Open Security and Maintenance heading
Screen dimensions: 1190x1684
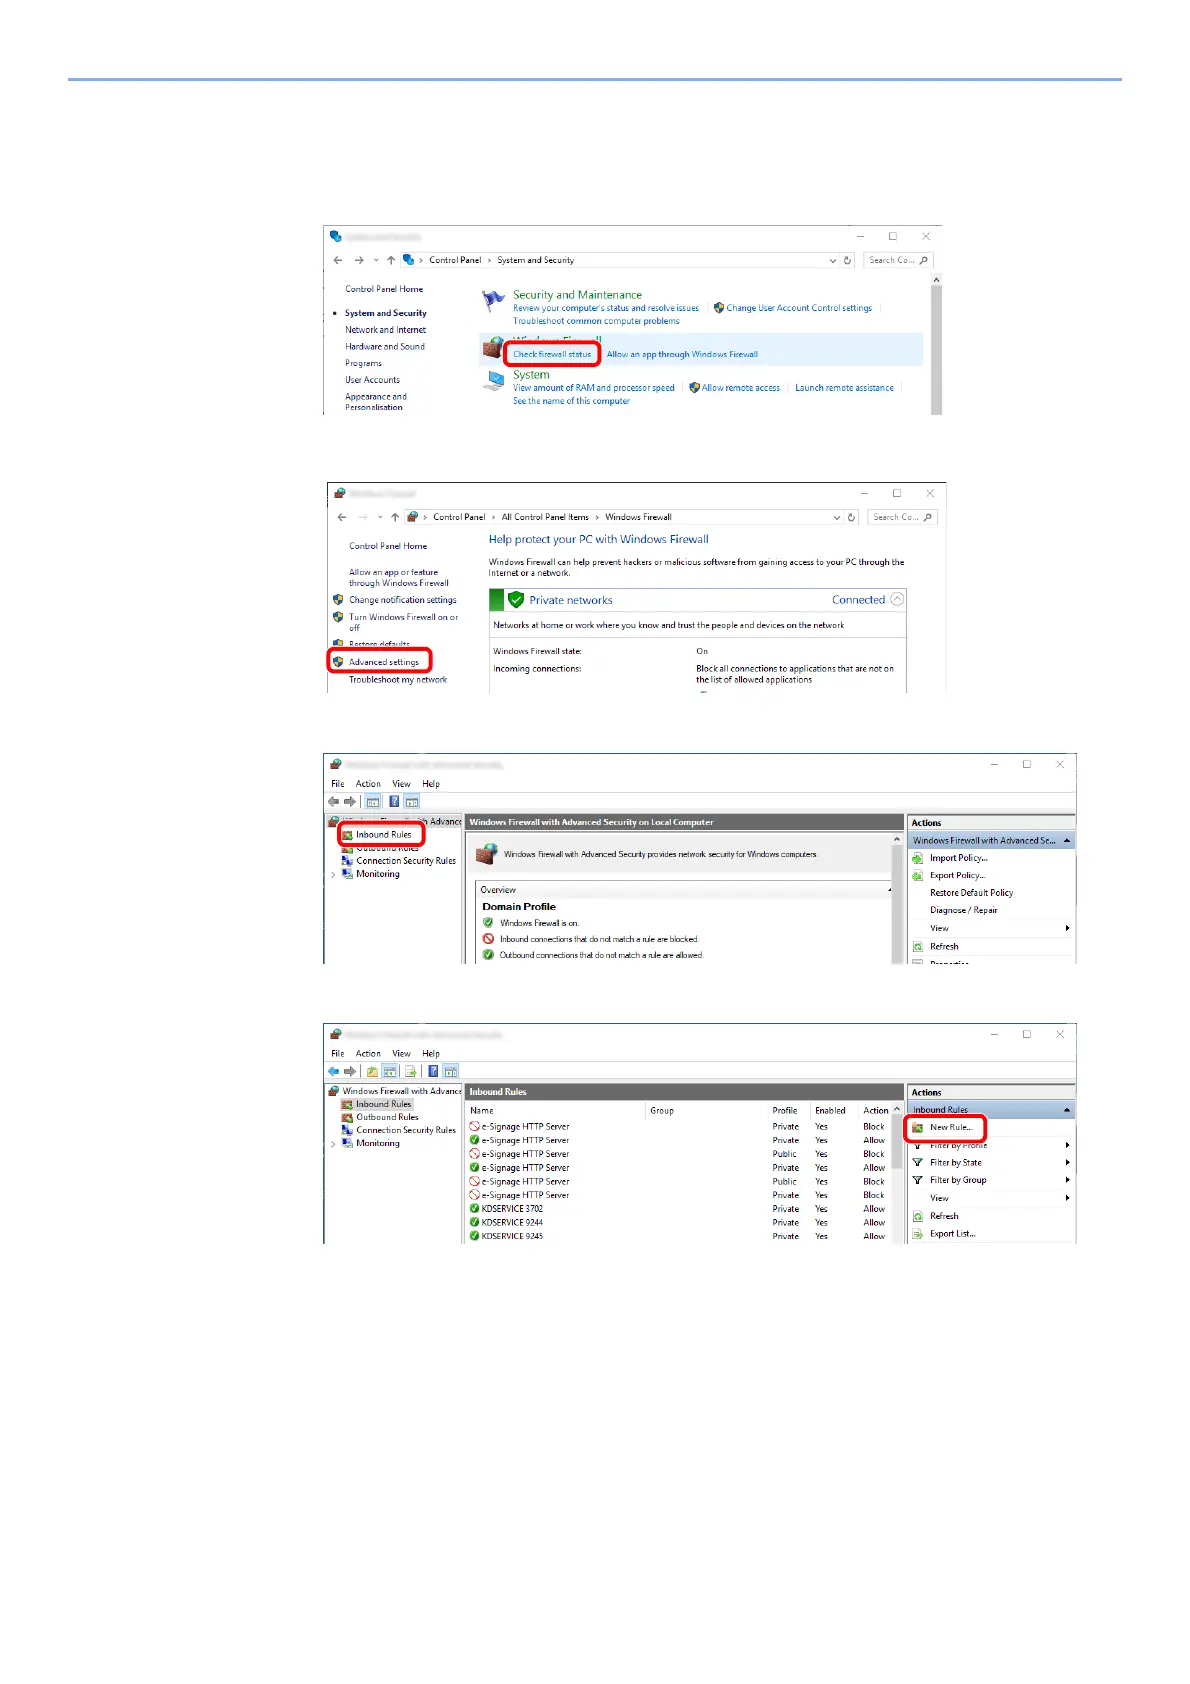(577, 295)
